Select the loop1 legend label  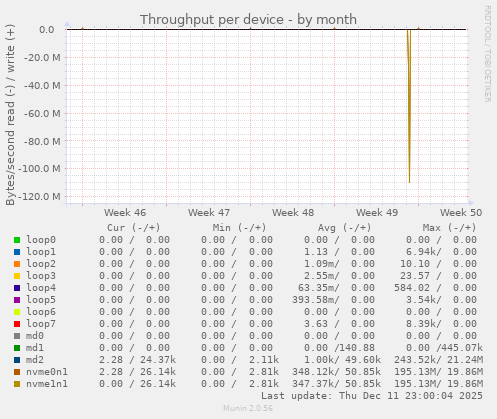pos(41,252)
